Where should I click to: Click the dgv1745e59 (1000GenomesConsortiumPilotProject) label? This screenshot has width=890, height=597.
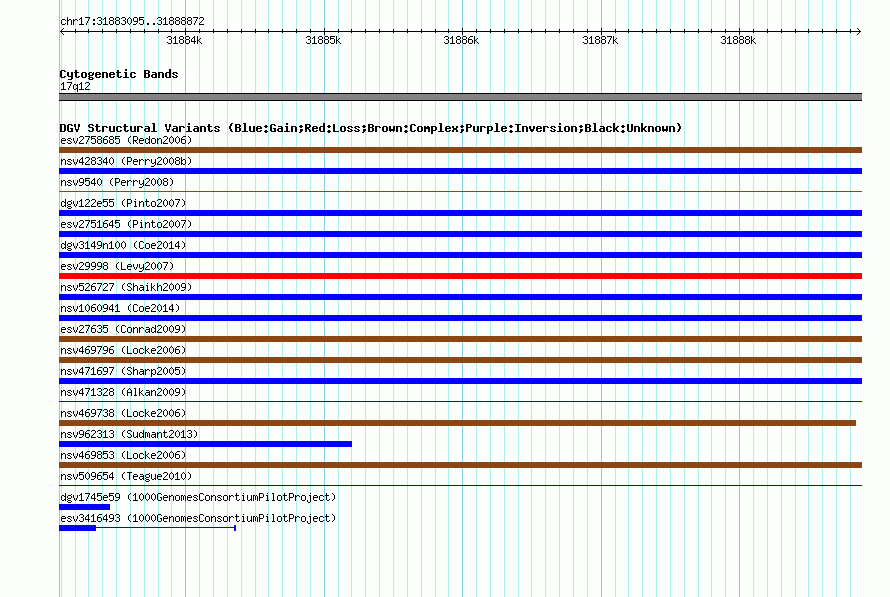coord(198,497)
